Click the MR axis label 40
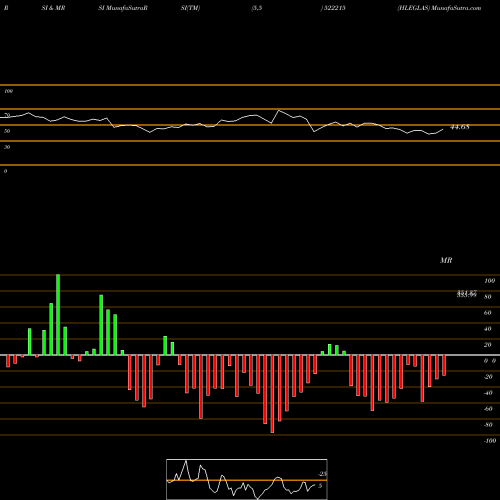The height and width of the screenshot is (500, 500). [487, 329]
